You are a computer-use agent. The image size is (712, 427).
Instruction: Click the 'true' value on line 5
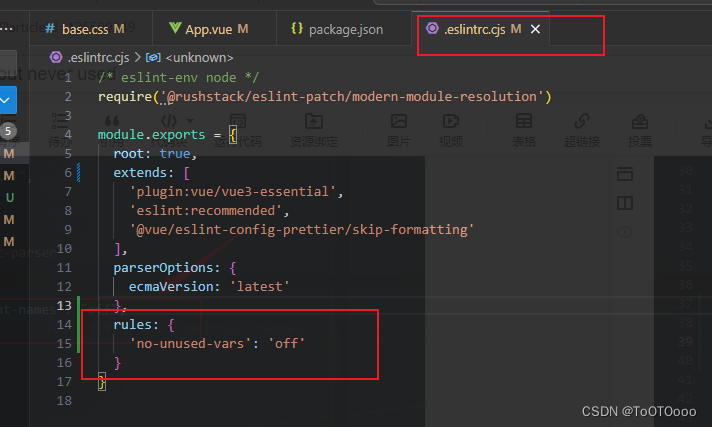(x=175, y=154)
